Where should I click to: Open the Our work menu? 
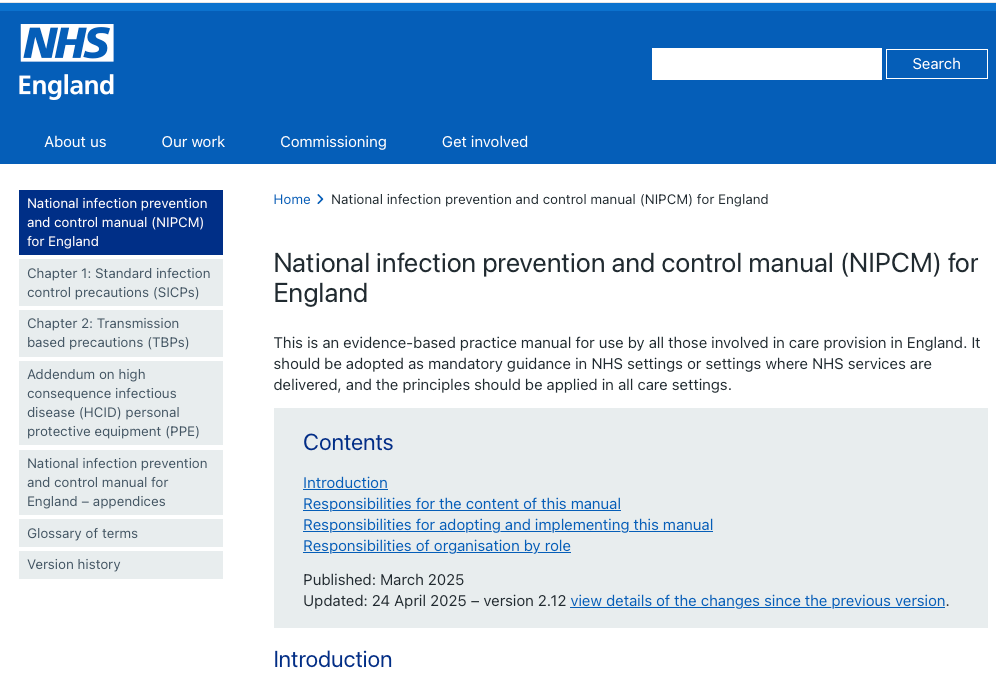[x=193, y=142]
